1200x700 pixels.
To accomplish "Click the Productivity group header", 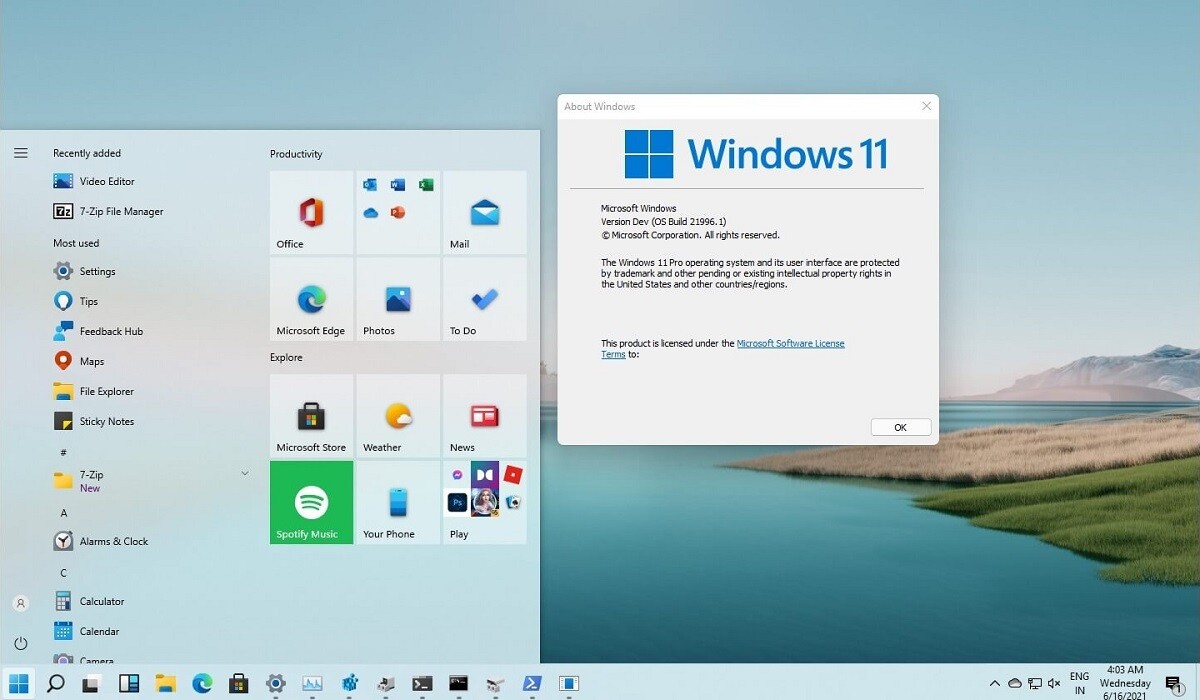I will 296,154.
